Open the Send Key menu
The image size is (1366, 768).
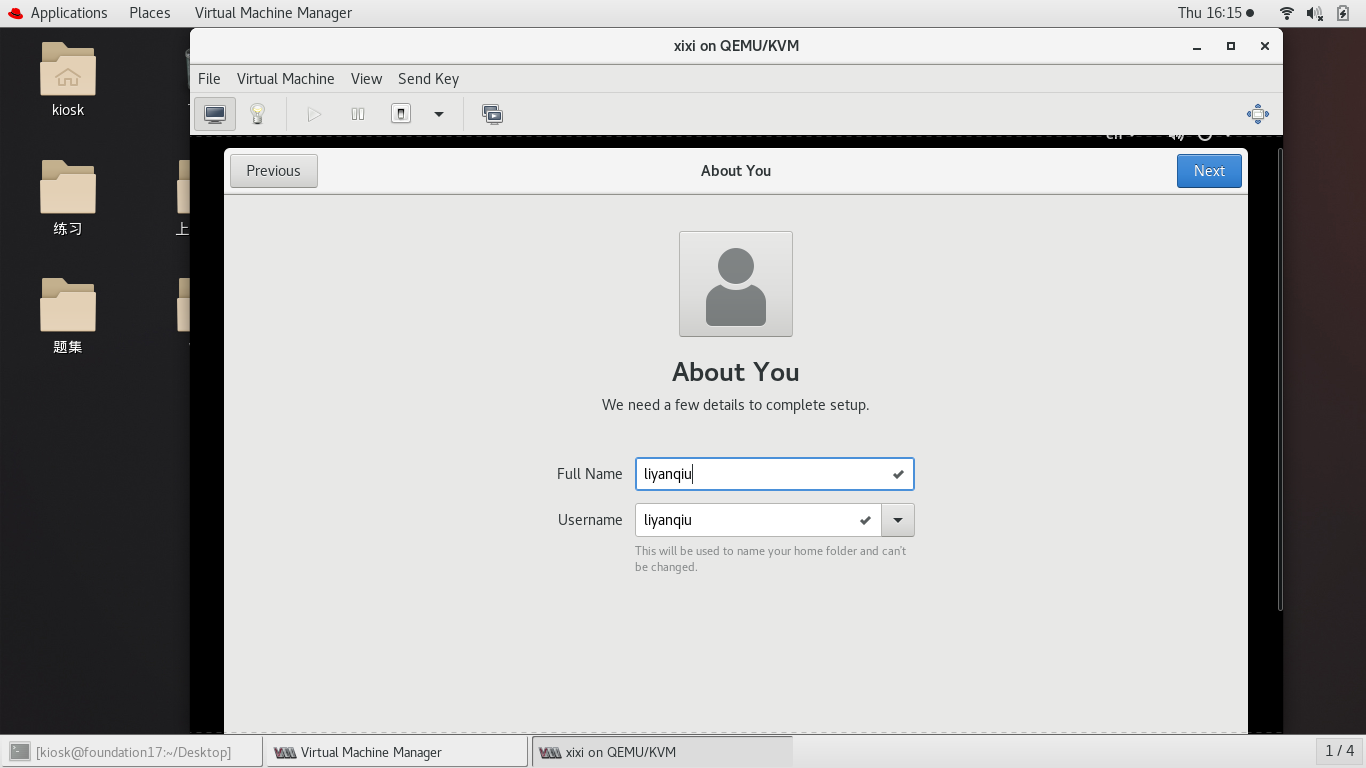[x=428, y=79]
